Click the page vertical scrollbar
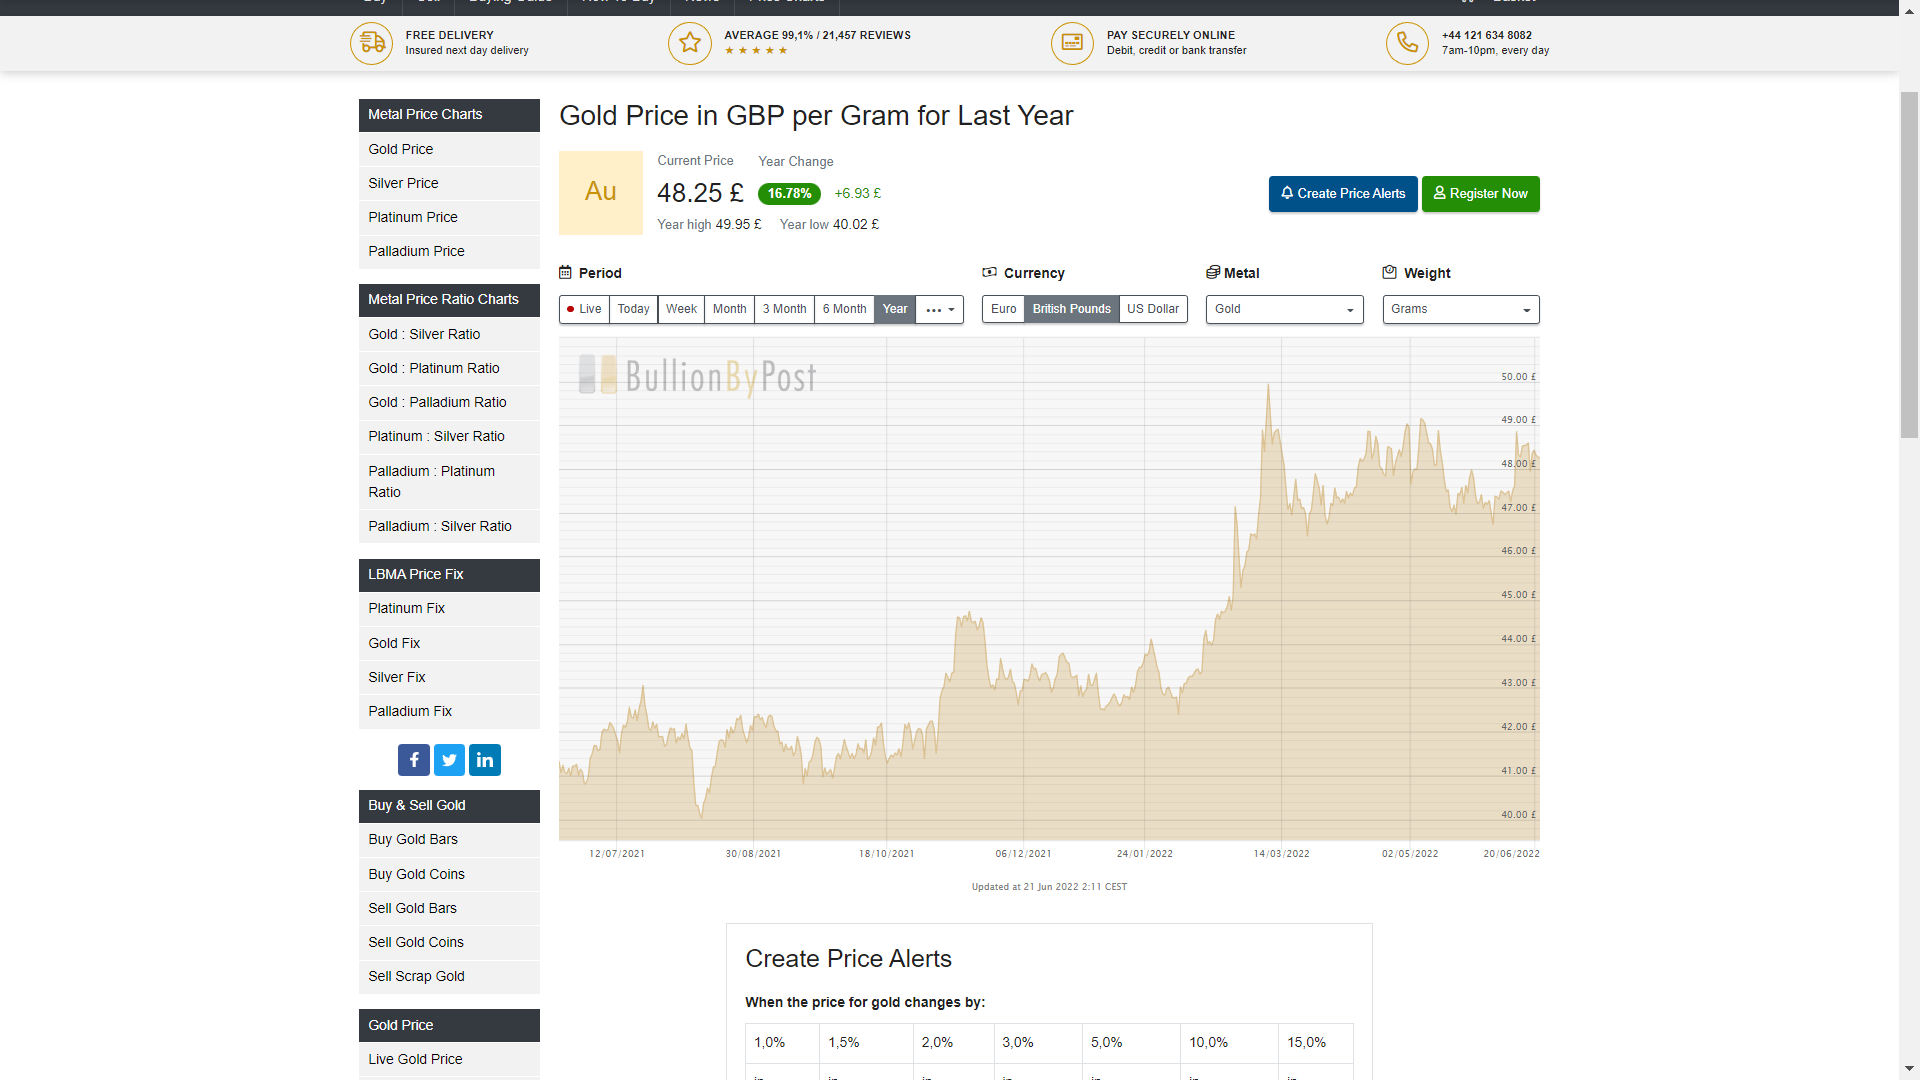Image resolution: width=1920 pixels, height=1080 pixels. [1909, 264]
